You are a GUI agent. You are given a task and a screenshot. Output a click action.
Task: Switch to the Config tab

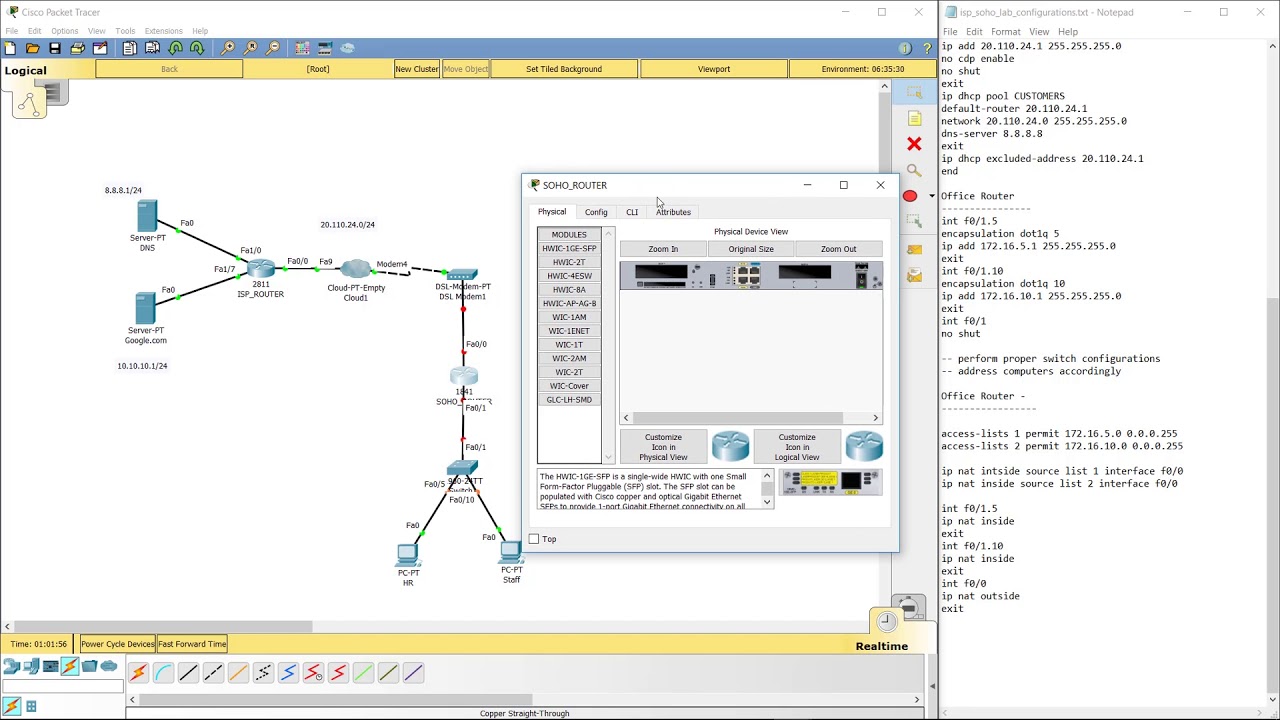(596, 212)
